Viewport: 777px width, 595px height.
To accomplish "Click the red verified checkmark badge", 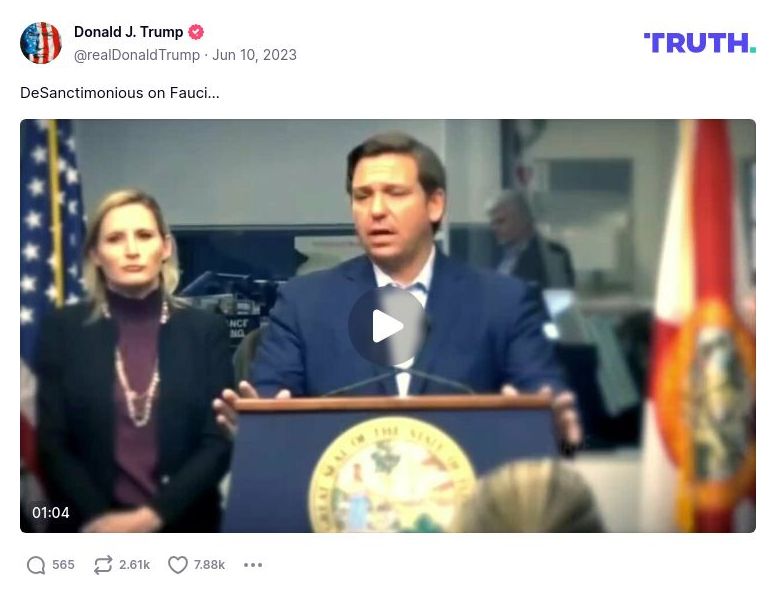I will (x=196, y=32).
